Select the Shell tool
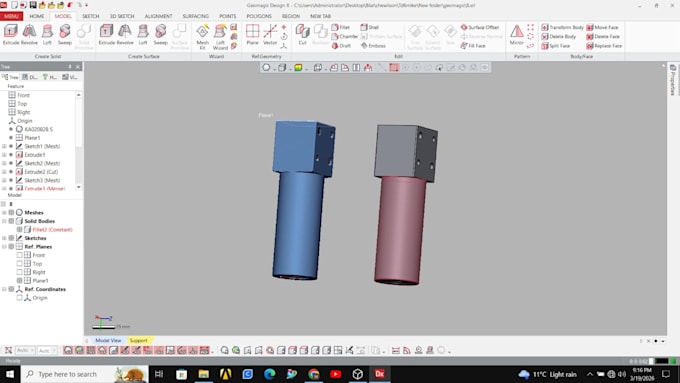The width and height of the screenshot is (680, 383). 369,27
